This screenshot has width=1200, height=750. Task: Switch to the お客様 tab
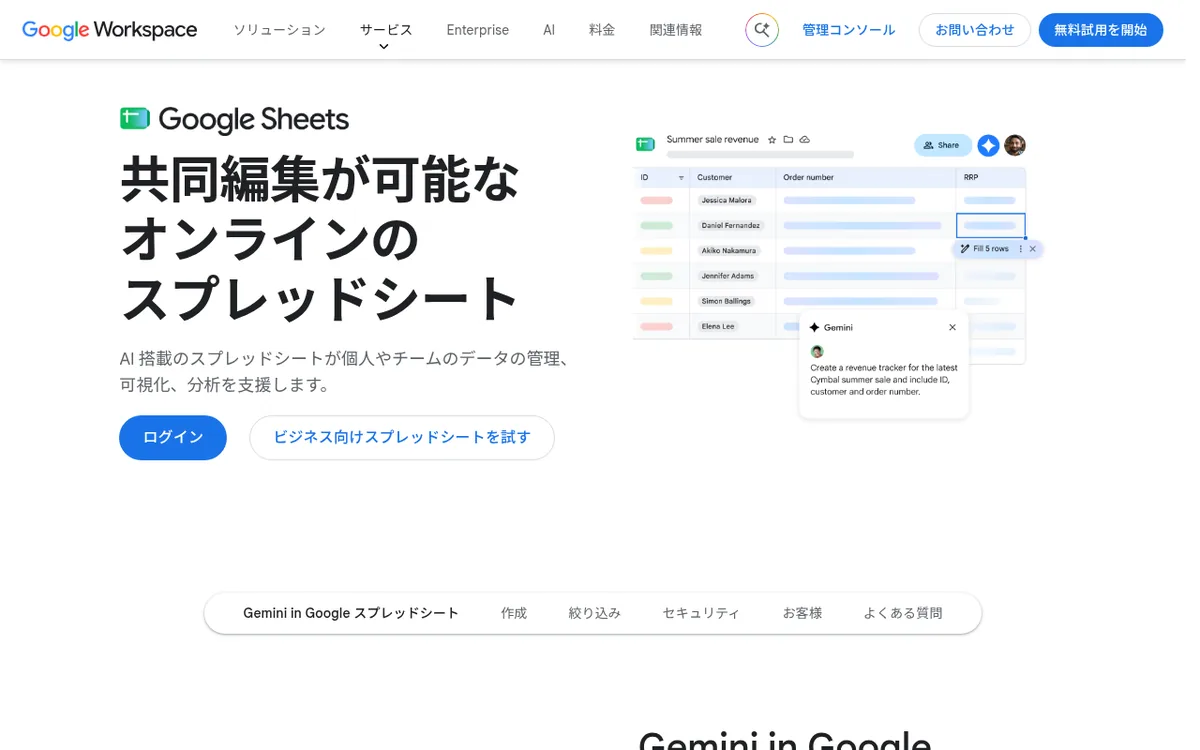point(802,613)
